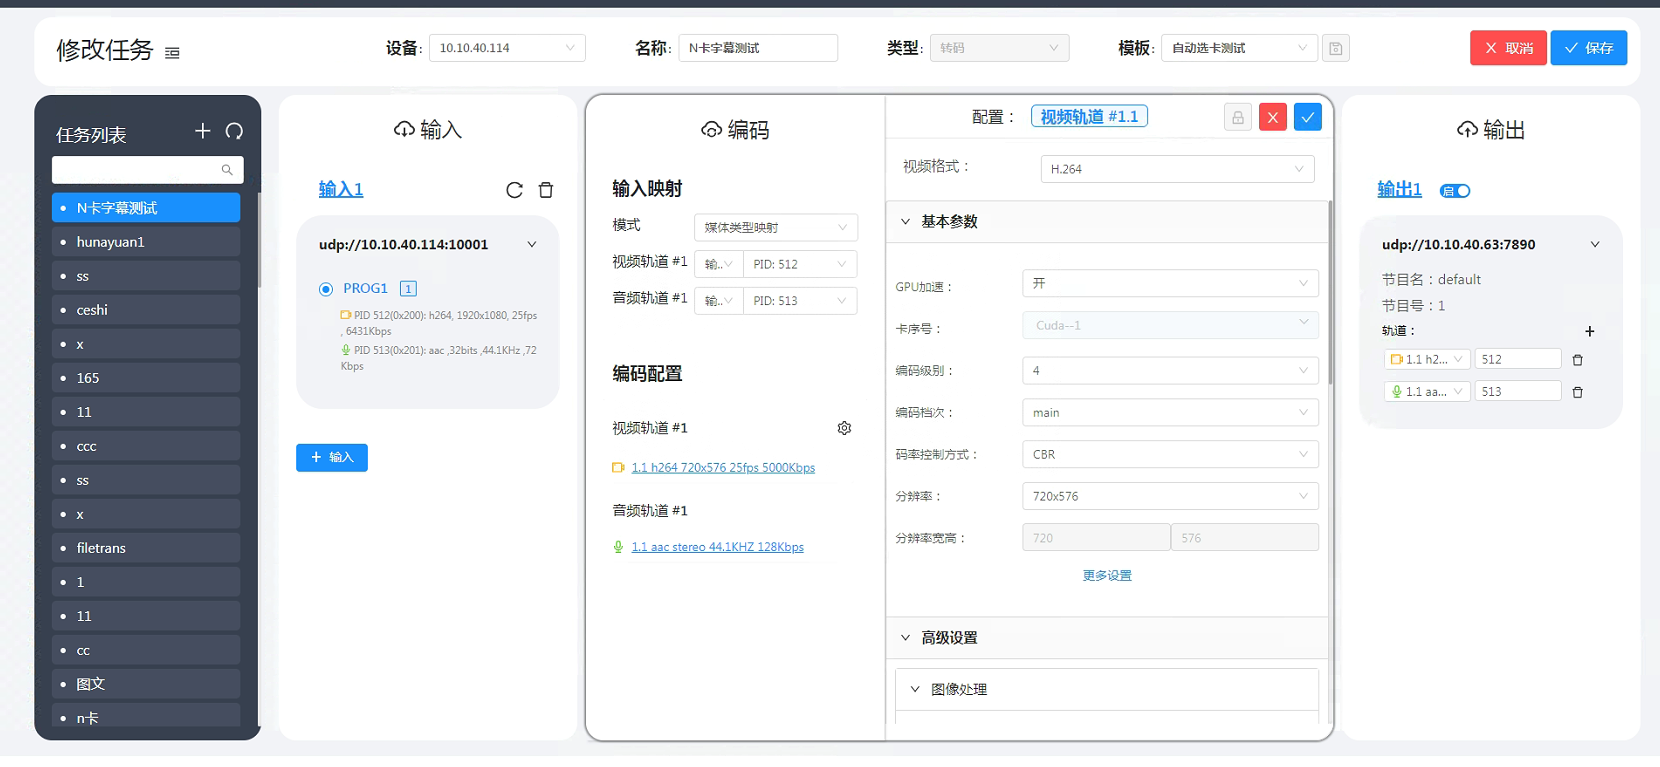Refresh the 任务列表 task list
Image resolution: width=1660 pixels, height=767 pixels.
tap(234, 131)
